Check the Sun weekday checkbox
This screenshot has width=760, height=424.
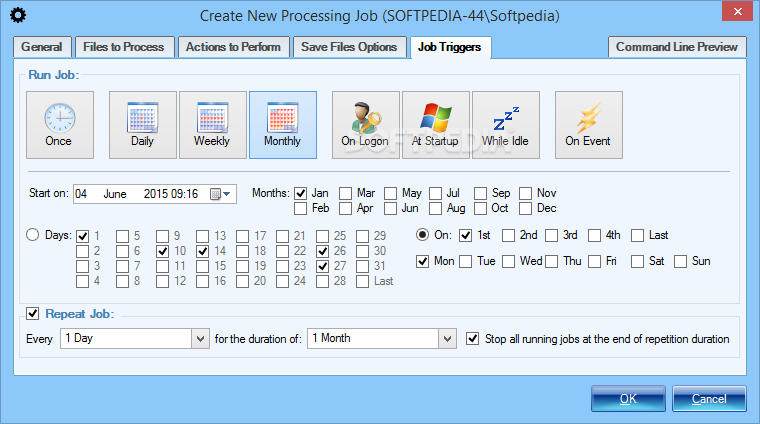click(680, 261)
